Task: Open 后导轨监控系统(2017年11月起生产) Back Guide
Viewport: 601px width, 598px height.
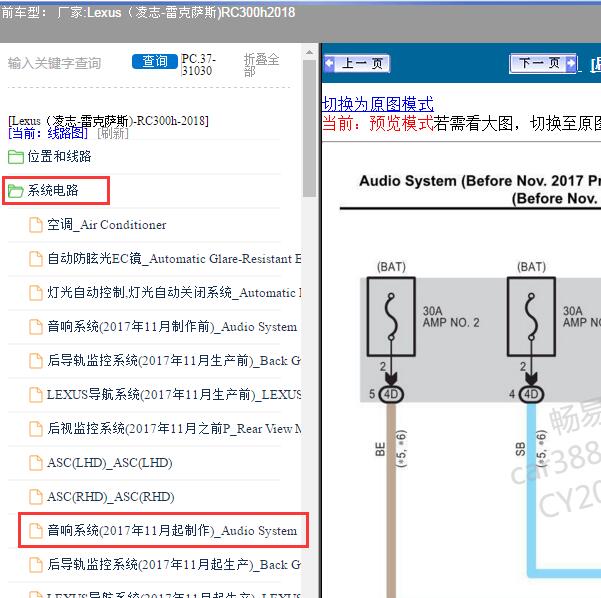Action: pos(174,565)
